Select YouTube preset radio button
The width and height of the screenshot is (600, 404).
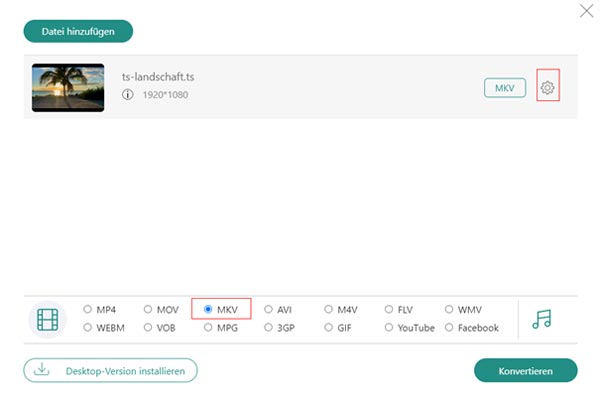389,327
